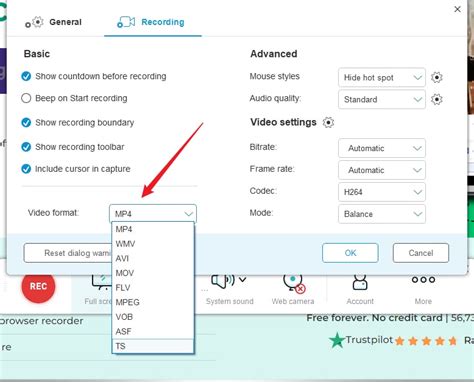The width and height of the screenshot is (474, 382).
Task: Choose AVI from the format list
Action: point(153,259)
